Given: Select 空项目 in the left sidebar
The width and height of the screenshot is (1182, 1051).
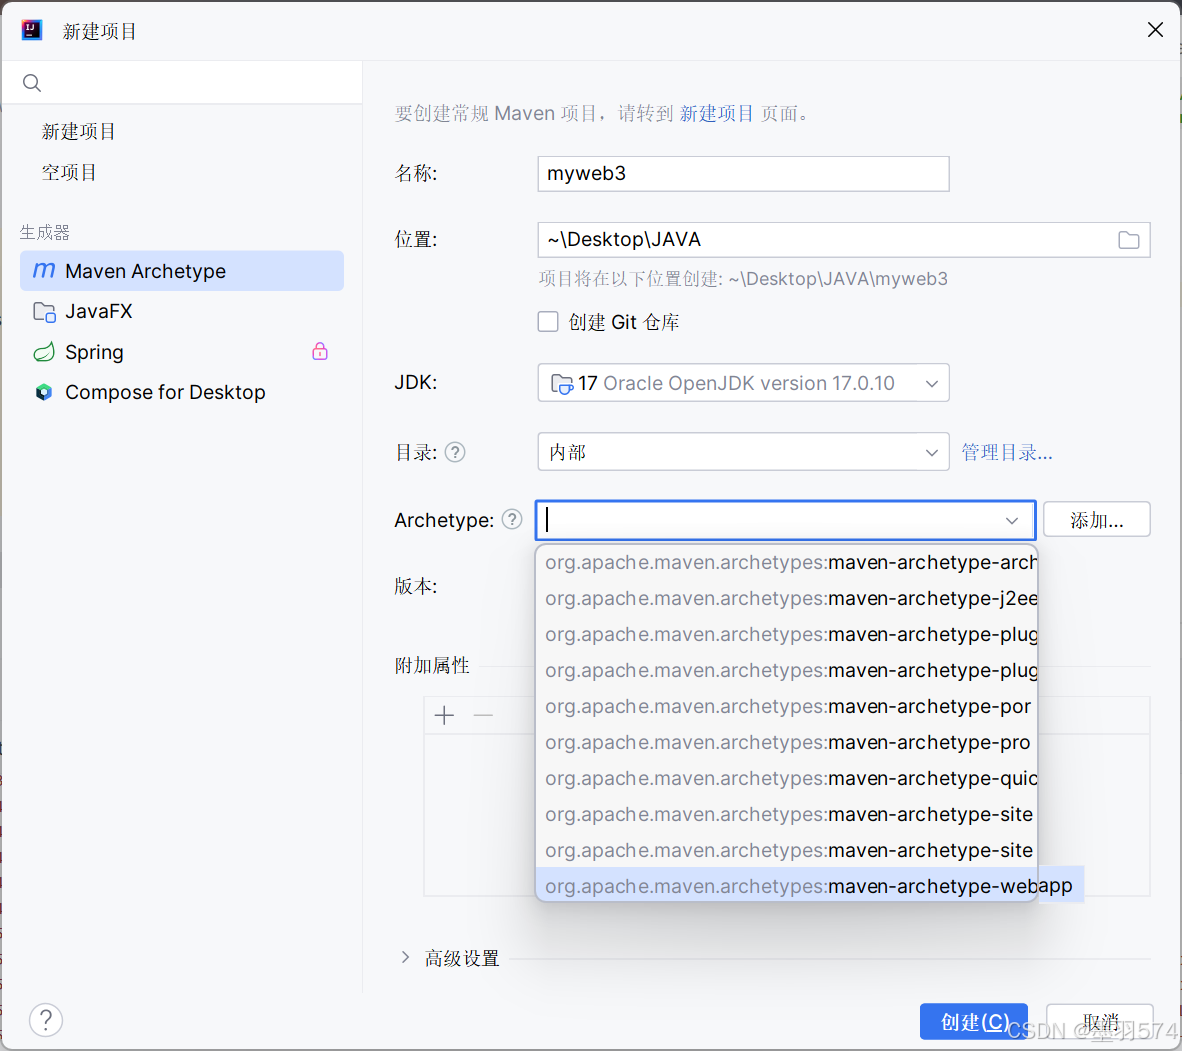Looking at the screenshot, I should click(69, 173).
